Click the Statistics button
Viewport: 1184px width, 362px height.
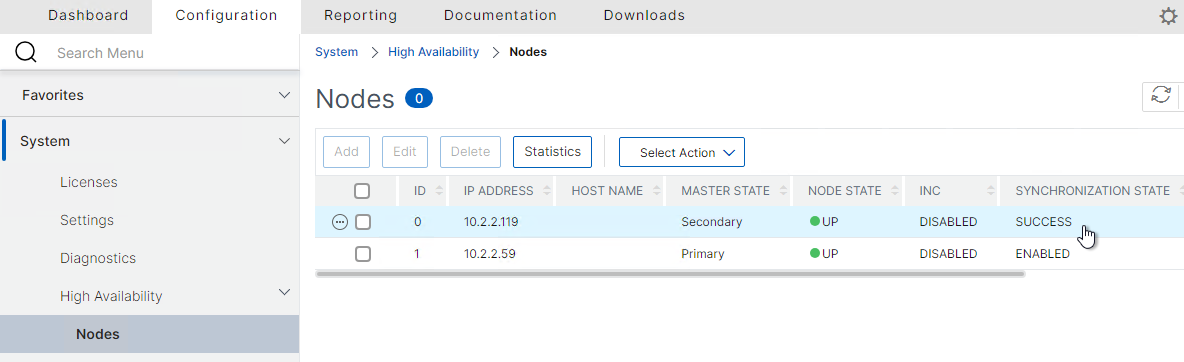[553, 151]
